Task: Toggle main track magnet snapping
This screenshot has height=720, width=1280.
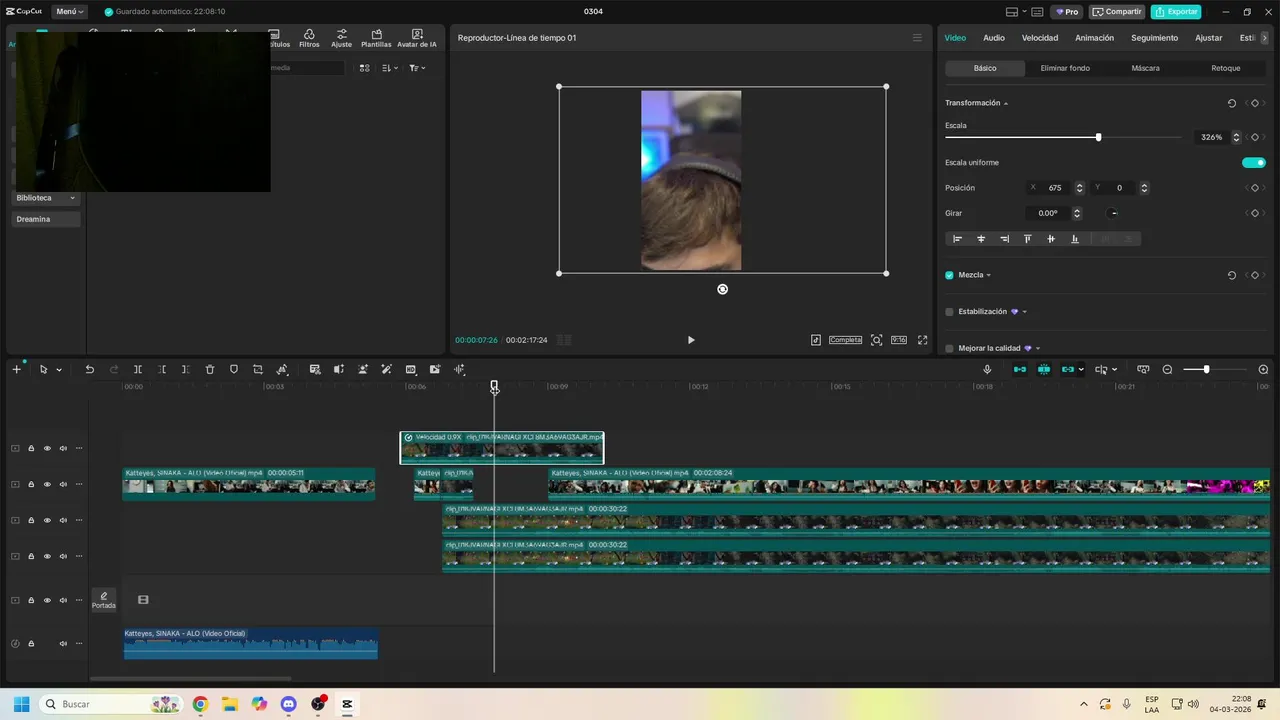Action: [x=1019, y=370]
